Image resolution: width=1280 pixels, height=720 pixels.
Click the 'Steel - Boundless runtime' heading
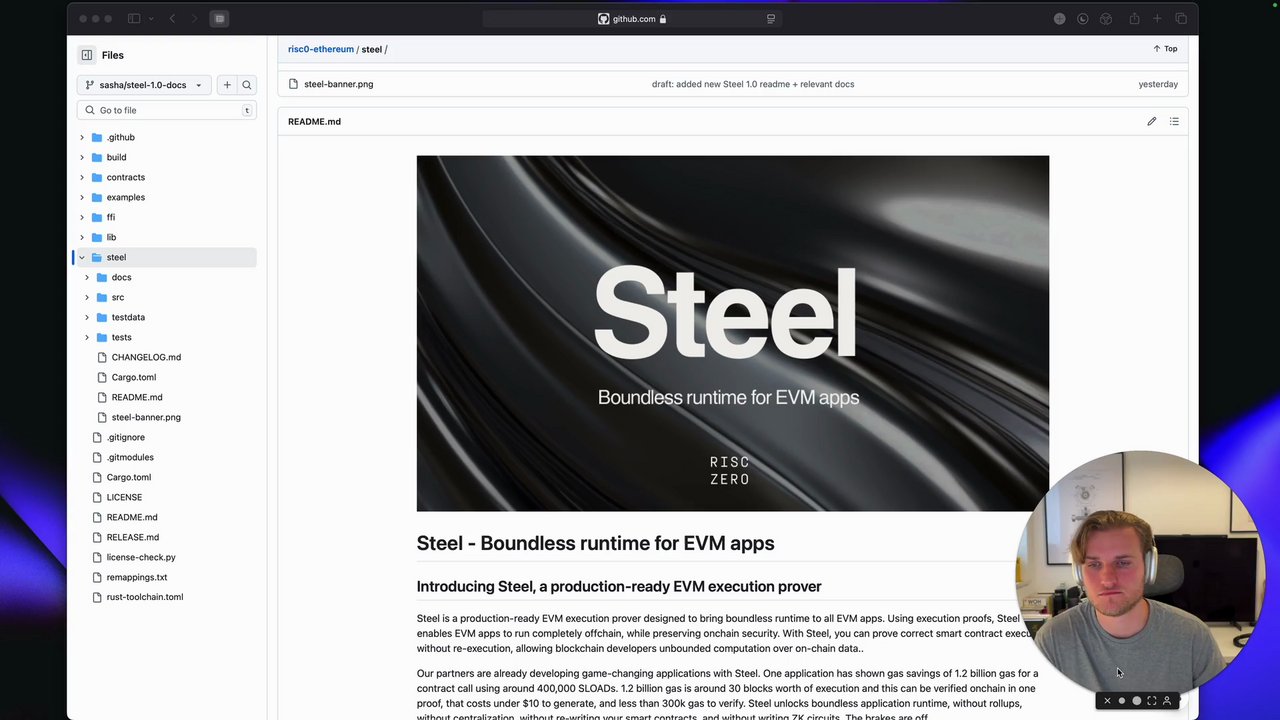(596, 543)
